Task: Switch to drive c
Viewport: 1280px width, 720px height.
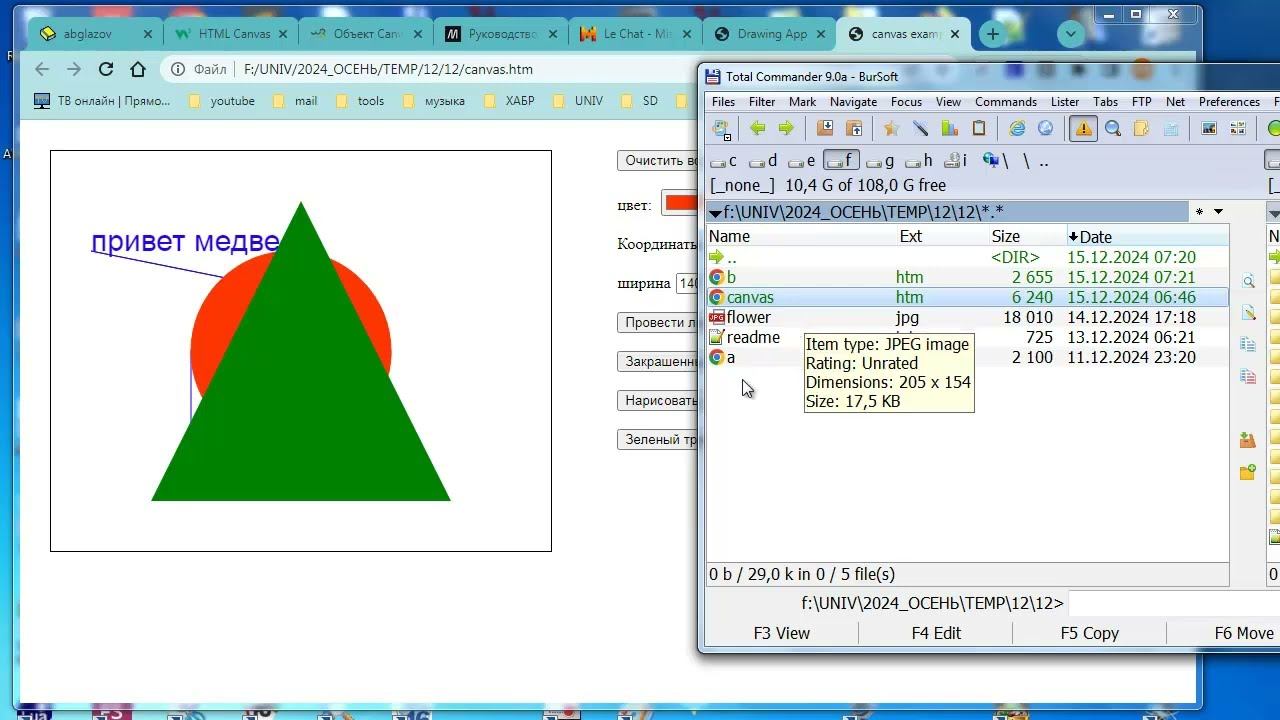Action: tap(723, 161)
